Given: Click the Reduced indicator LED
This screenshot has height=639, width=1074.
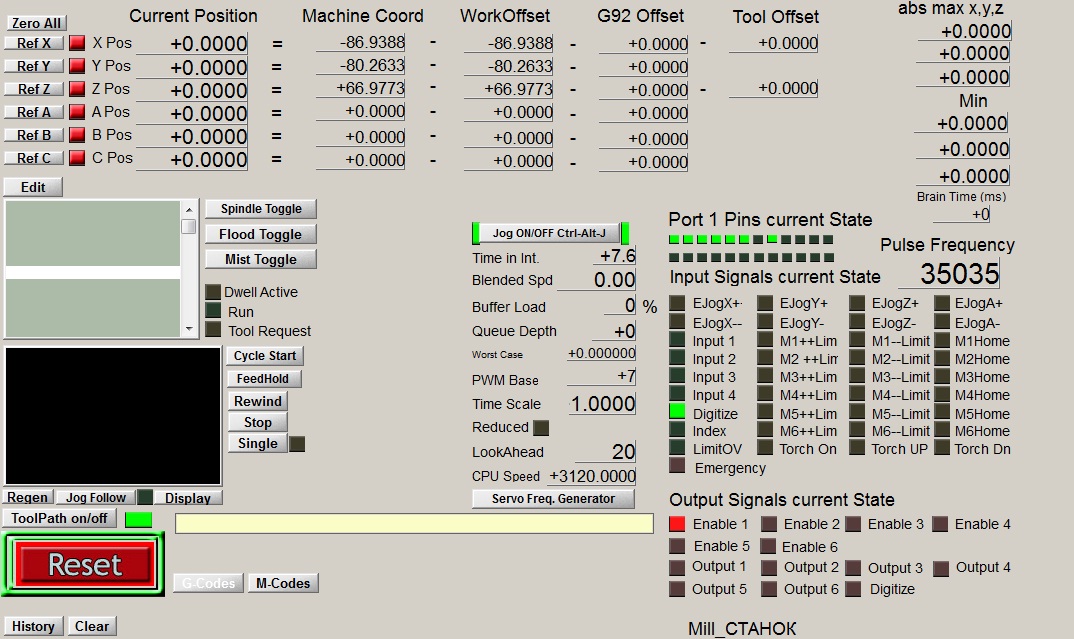Looking at the screenshot, I should point(541,428).
